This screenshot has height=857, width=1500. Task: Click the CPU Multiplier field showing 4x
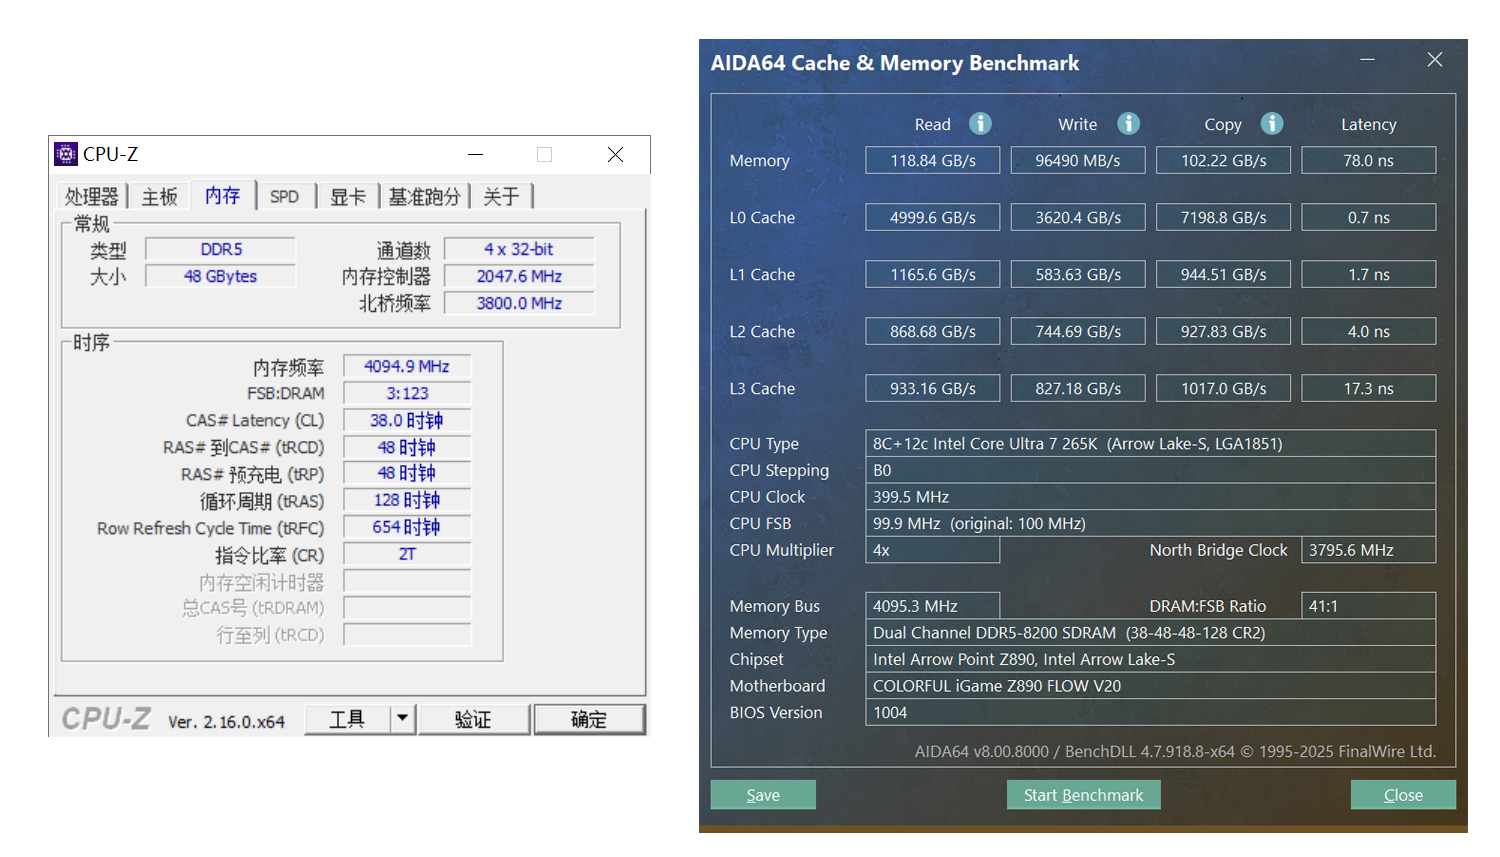tap(933, 550)
